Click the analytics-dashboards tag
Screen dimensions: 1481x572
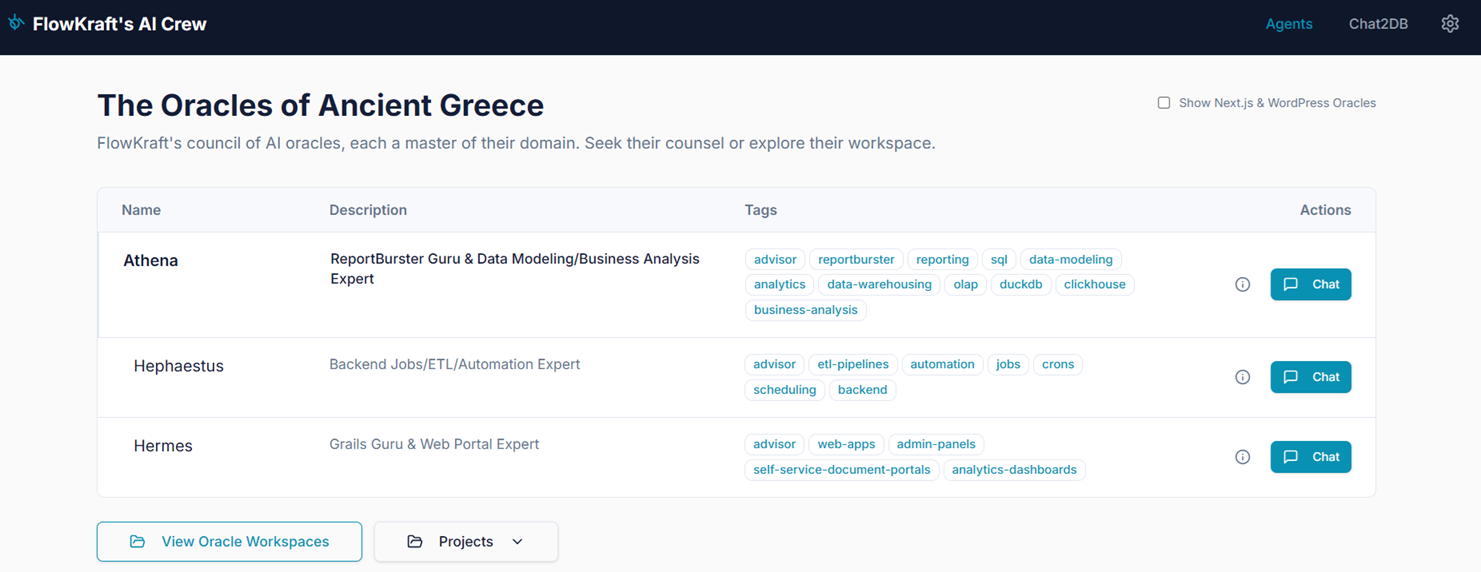pos(1014,470)
